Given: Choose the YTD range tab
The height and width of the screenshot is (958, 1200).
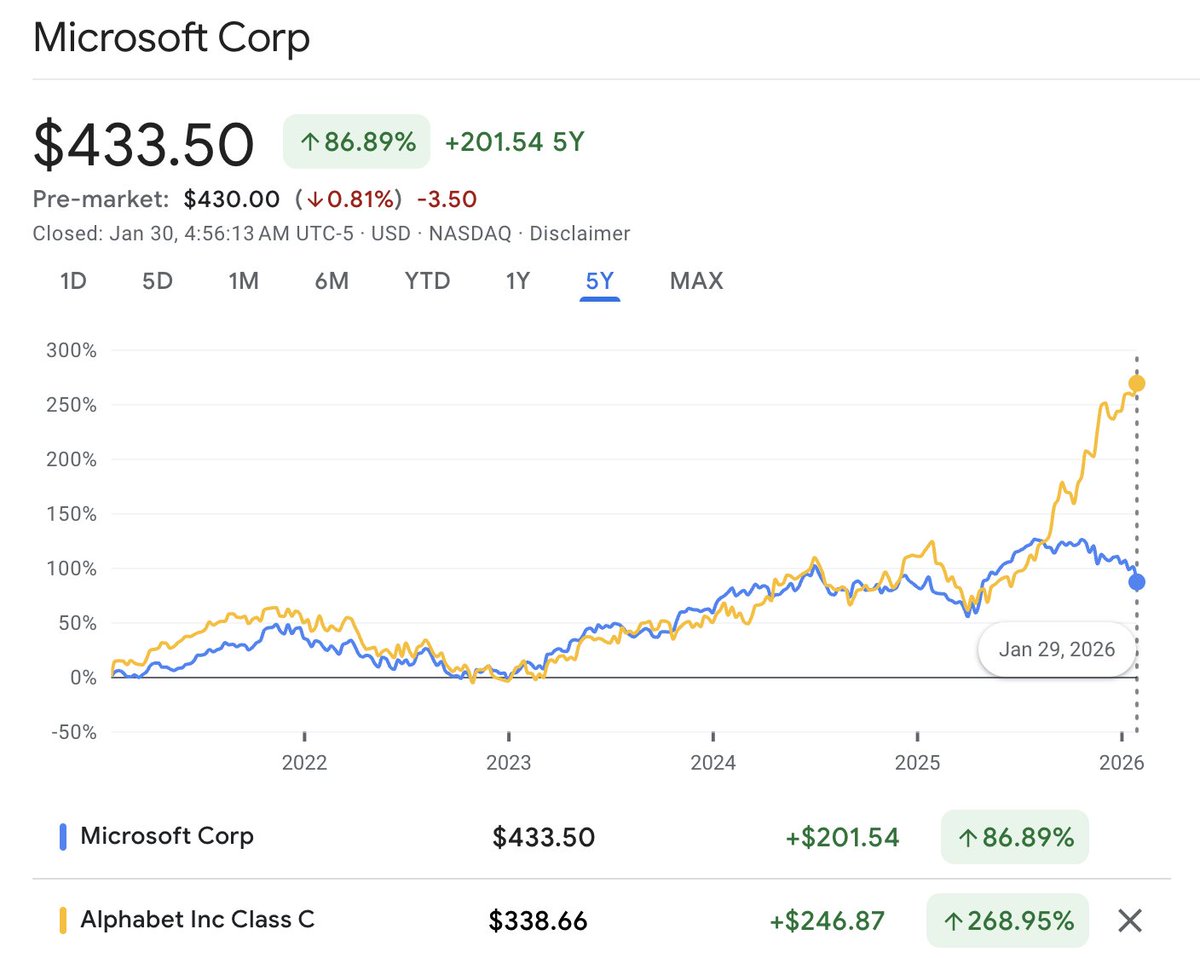Looking at the screenshot, I should coord(427,281).
